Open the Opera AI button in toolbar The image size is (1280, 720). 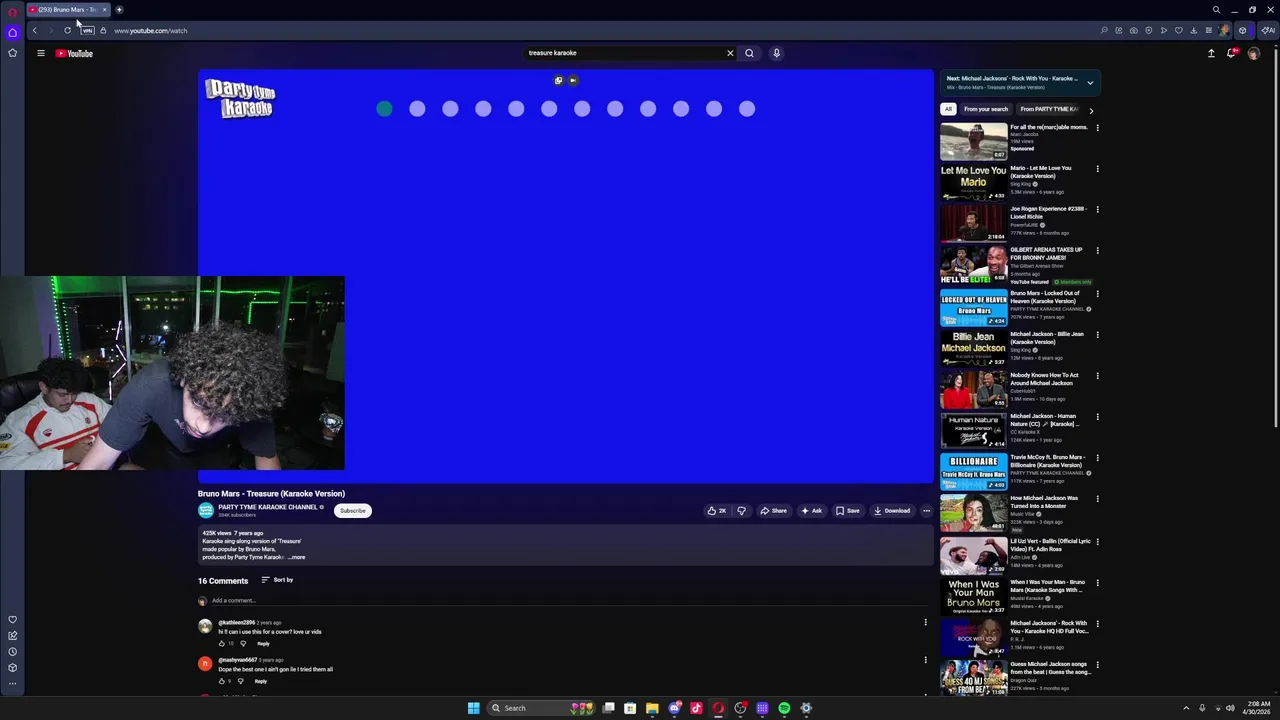[1267, 30]
